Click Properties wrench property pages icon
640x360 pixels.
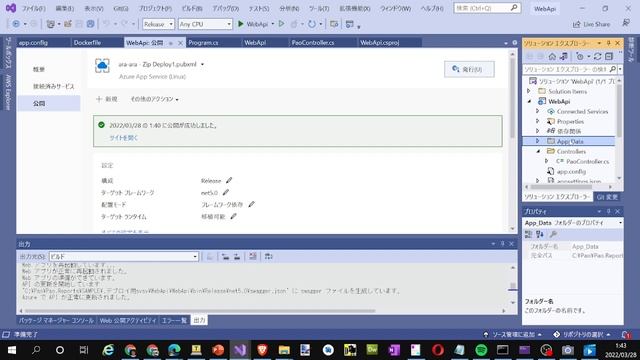coord(553,234)
